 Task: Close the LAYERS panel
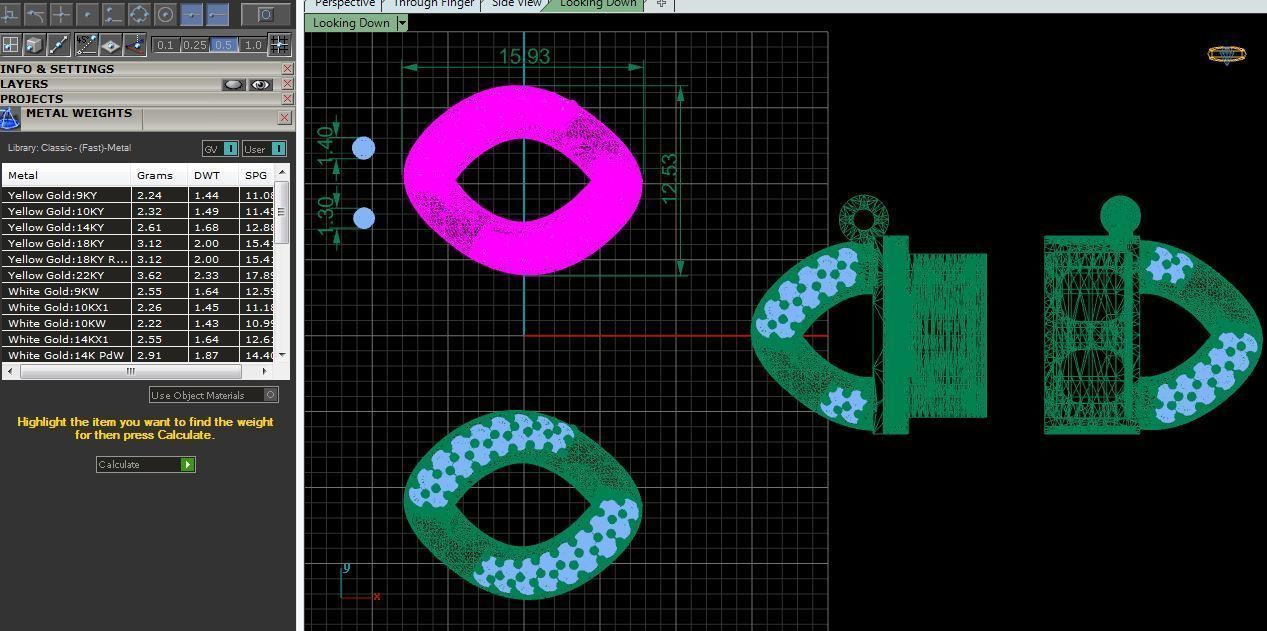(x=288, y=84)
